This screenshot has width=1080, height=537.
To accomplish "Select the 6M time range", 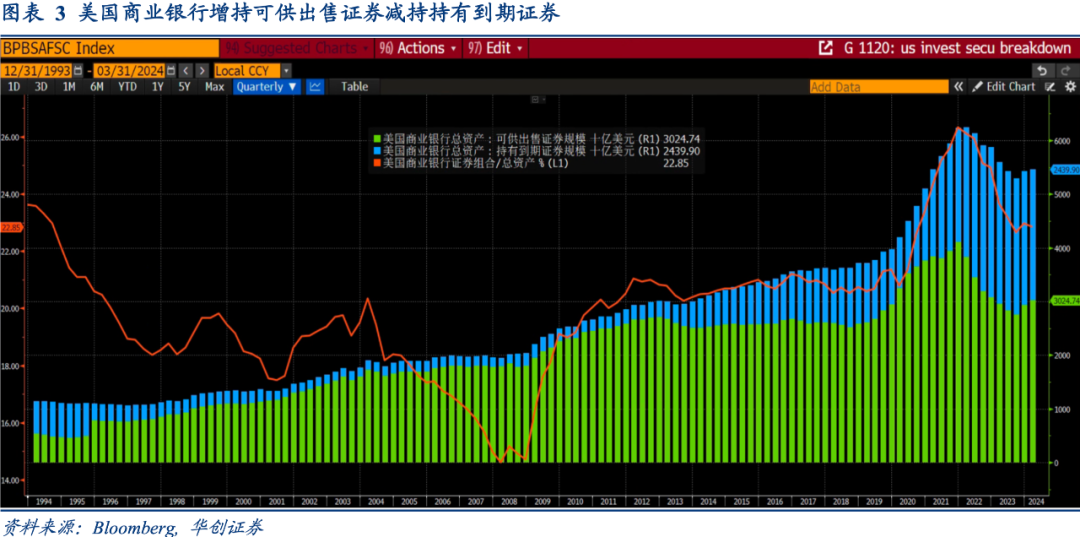I will 96,87.
